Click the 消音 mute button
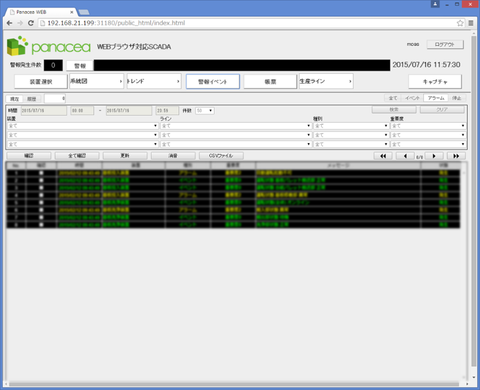The height and width of the screenshot is (390, 480). [173, 156]
